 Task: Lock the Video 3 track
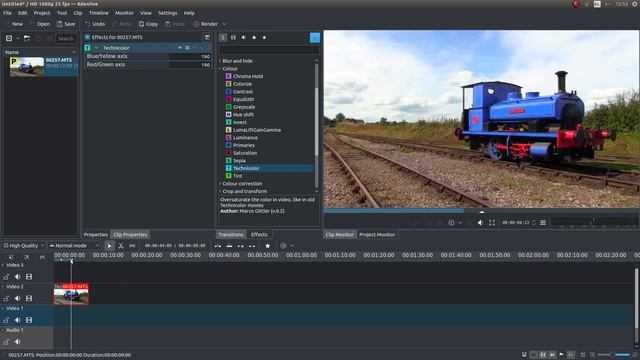point(6,277)
